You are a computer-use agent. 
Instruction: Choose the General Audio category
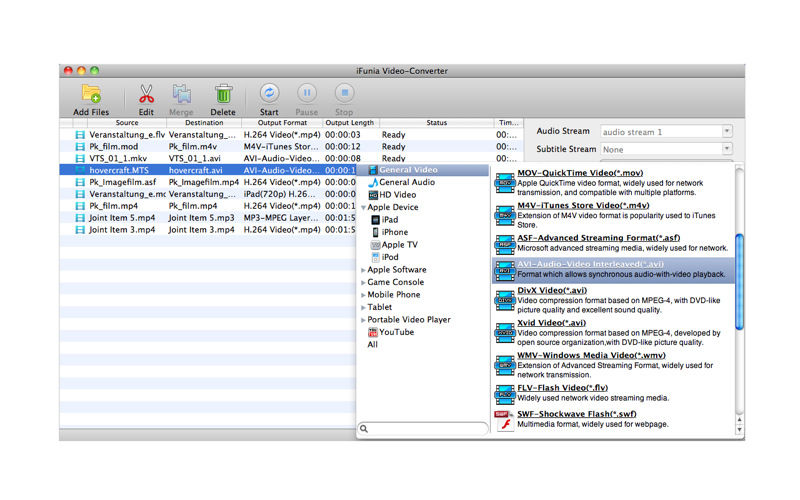click(x=406, y=182)
